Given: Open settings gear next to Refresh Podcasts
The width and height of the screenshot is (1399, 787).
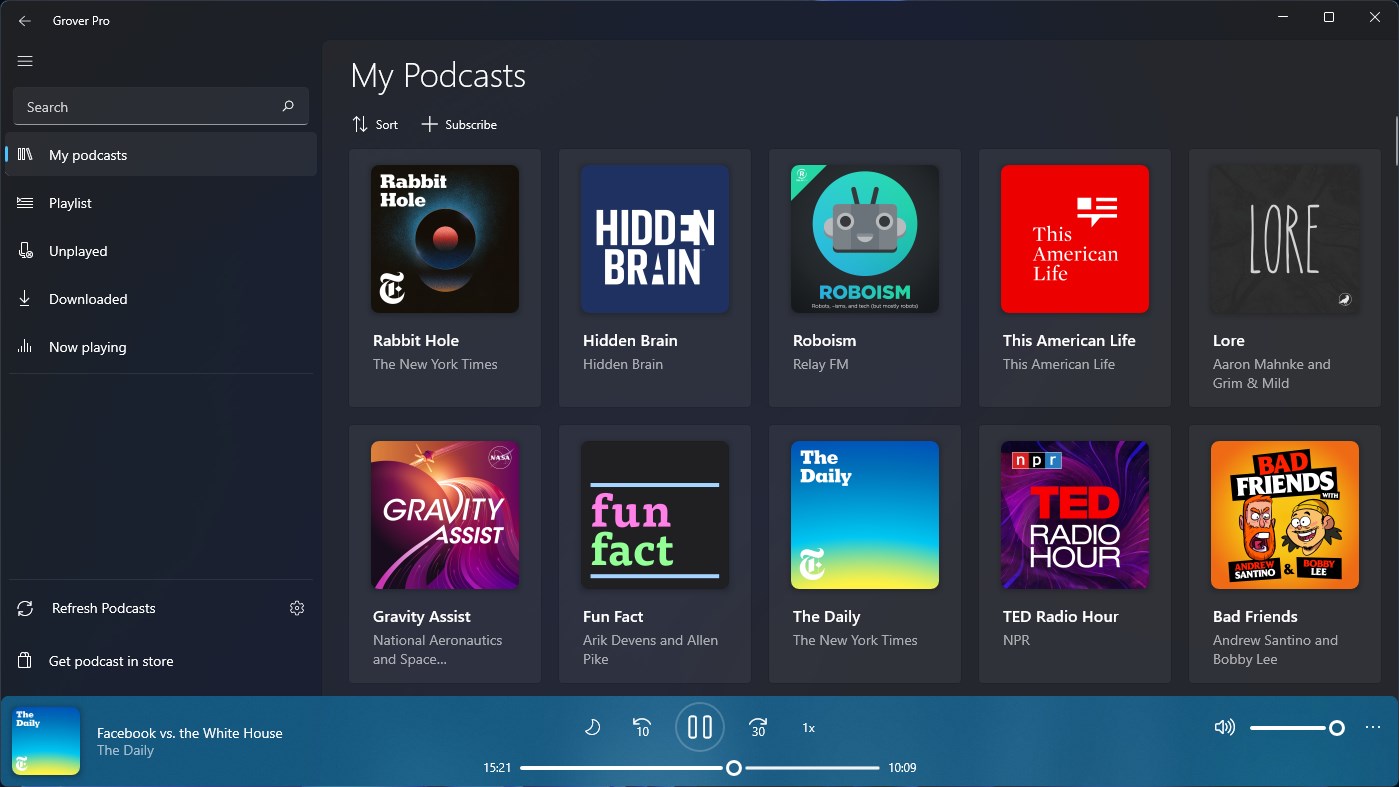Looking at the screenshot, I should (x=297, y=607).
